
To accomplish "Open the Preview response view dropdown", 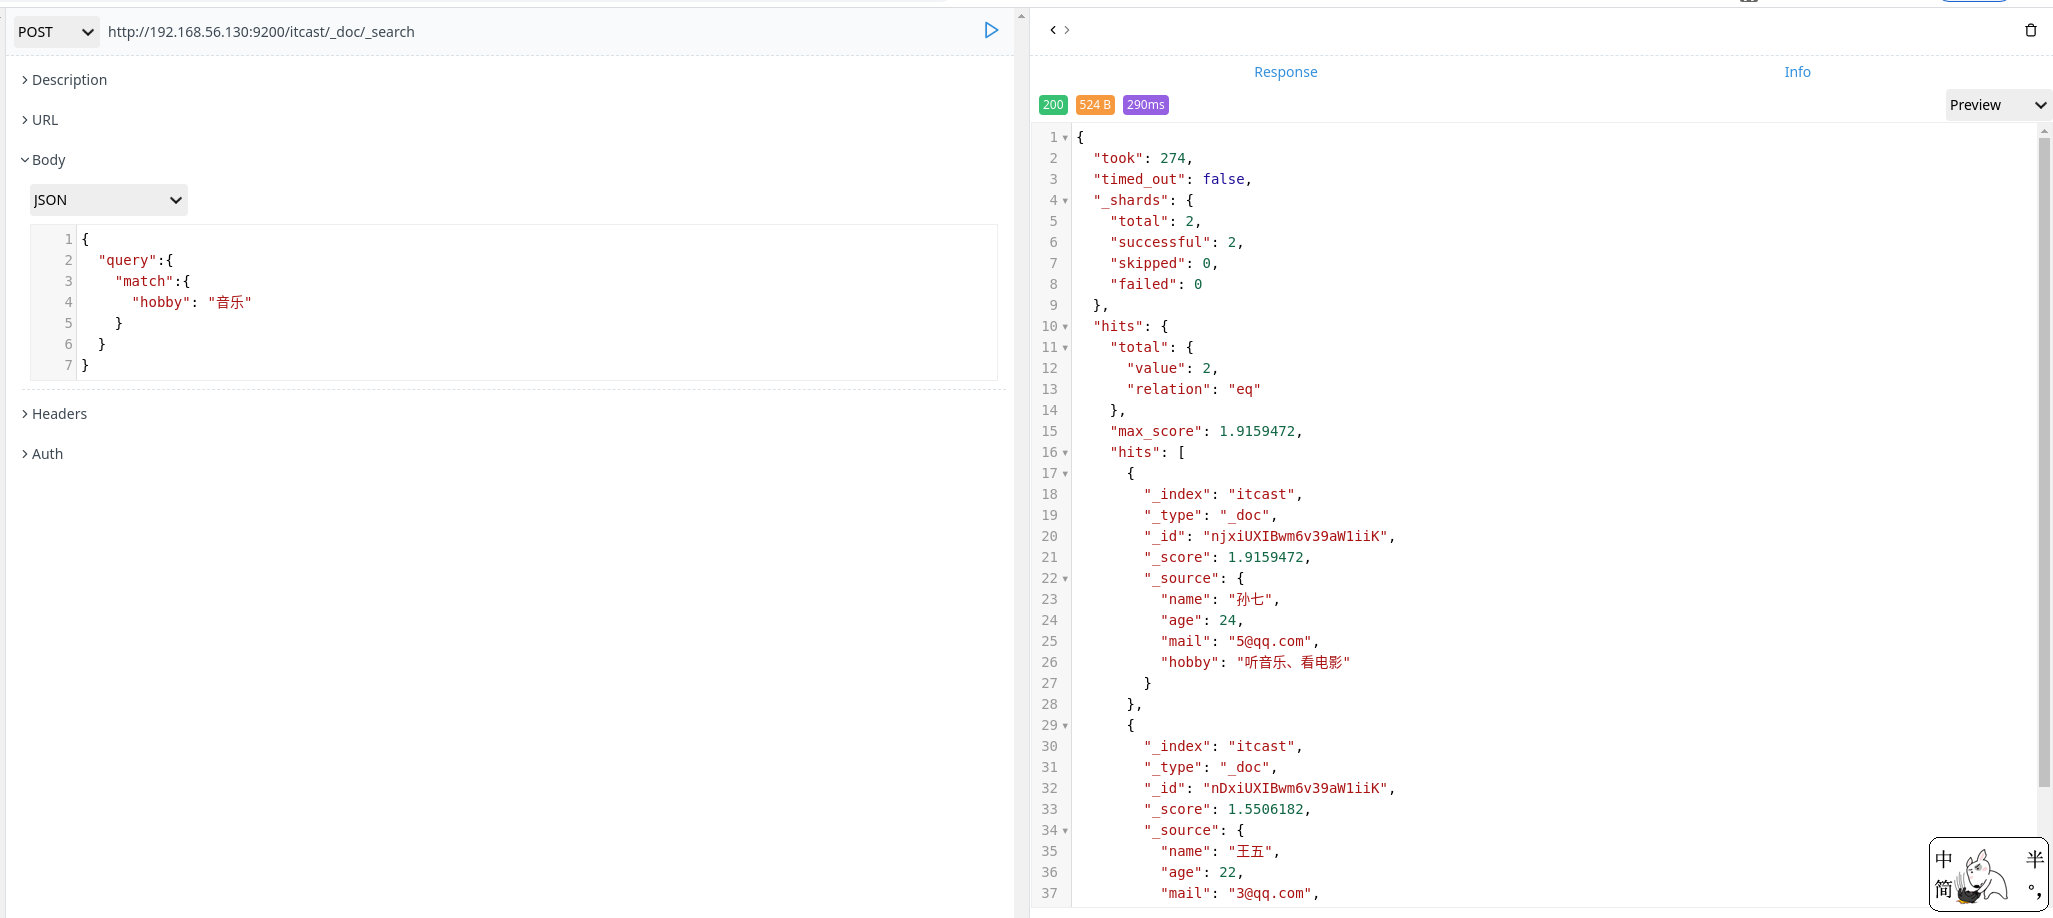I will [x=1996, y=104].
